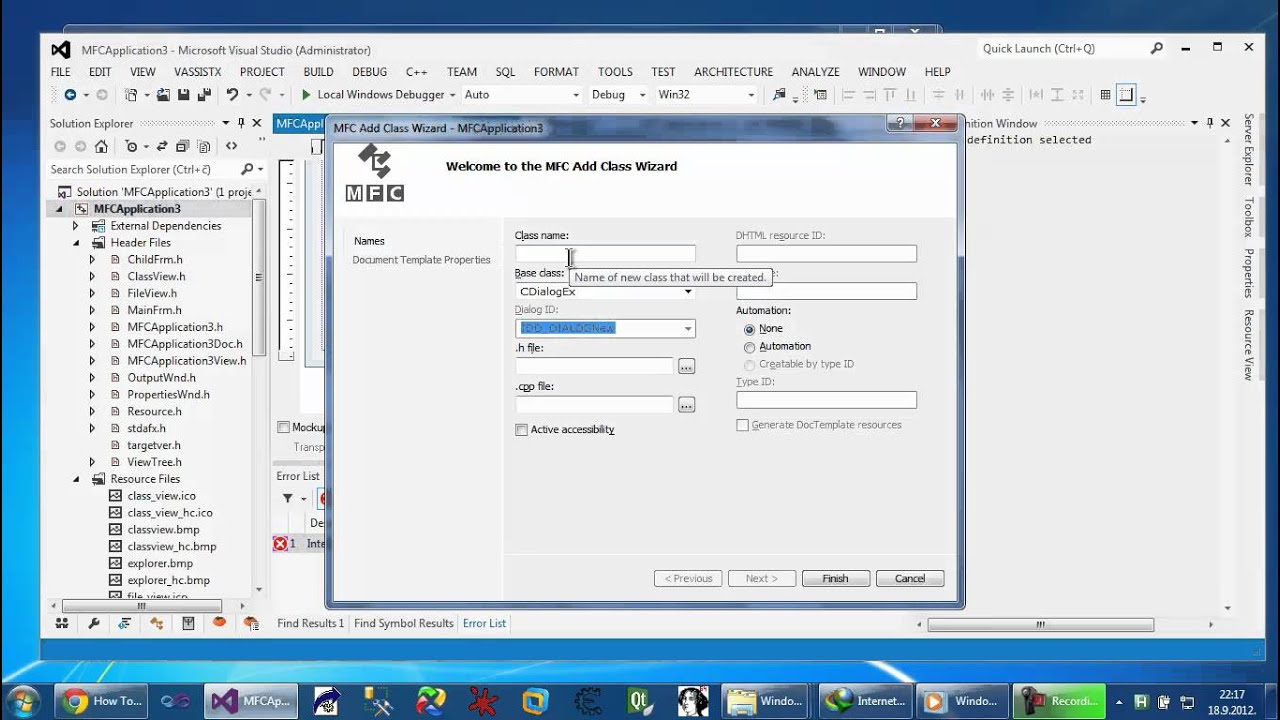Click the Collapse All icon in Solution Explorer
1280x720 pixels.
[x=183, y=146]
